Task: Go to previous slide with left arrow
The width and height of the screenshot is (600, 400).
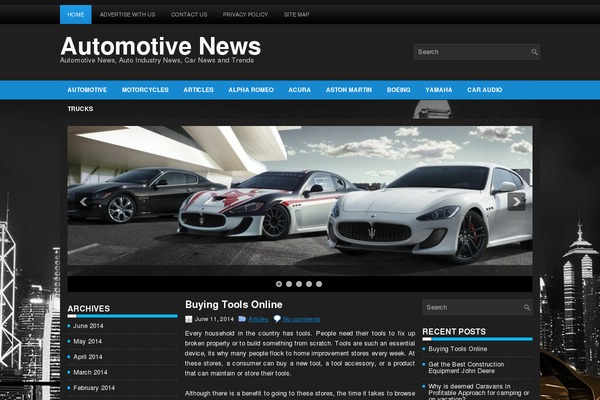Action: point(83,202)
